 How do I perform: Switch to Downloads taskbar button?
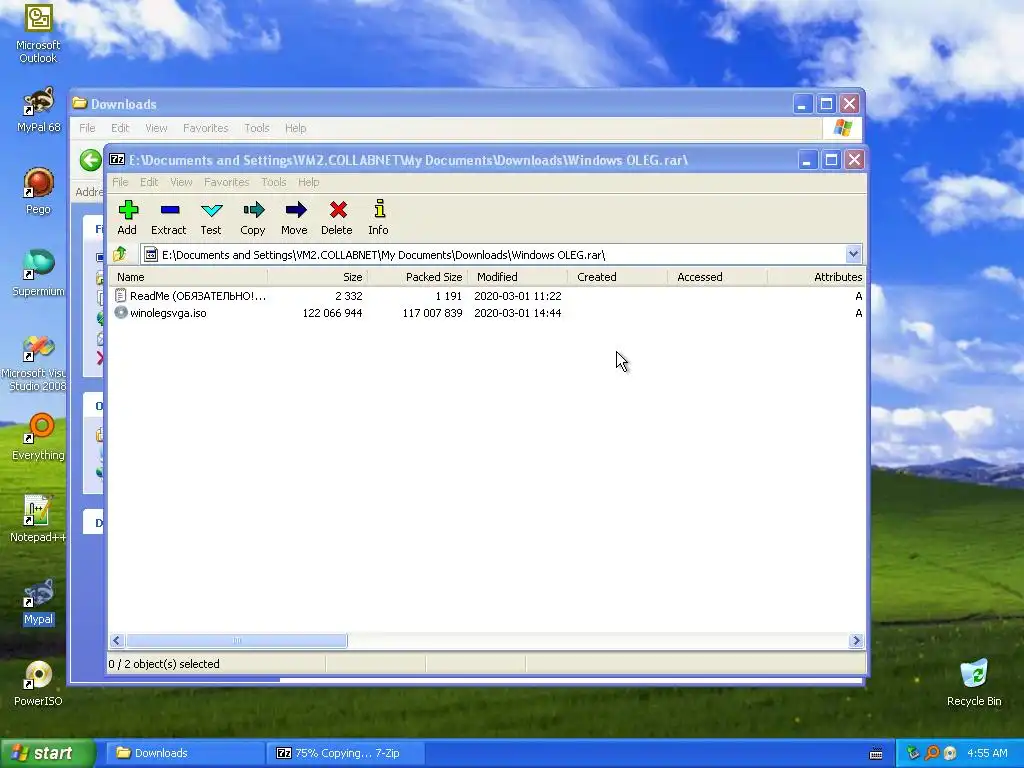184,753
